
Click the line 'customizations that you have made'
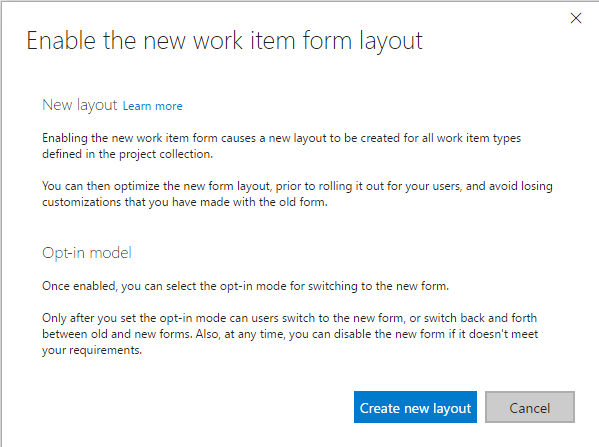point(185,202)
